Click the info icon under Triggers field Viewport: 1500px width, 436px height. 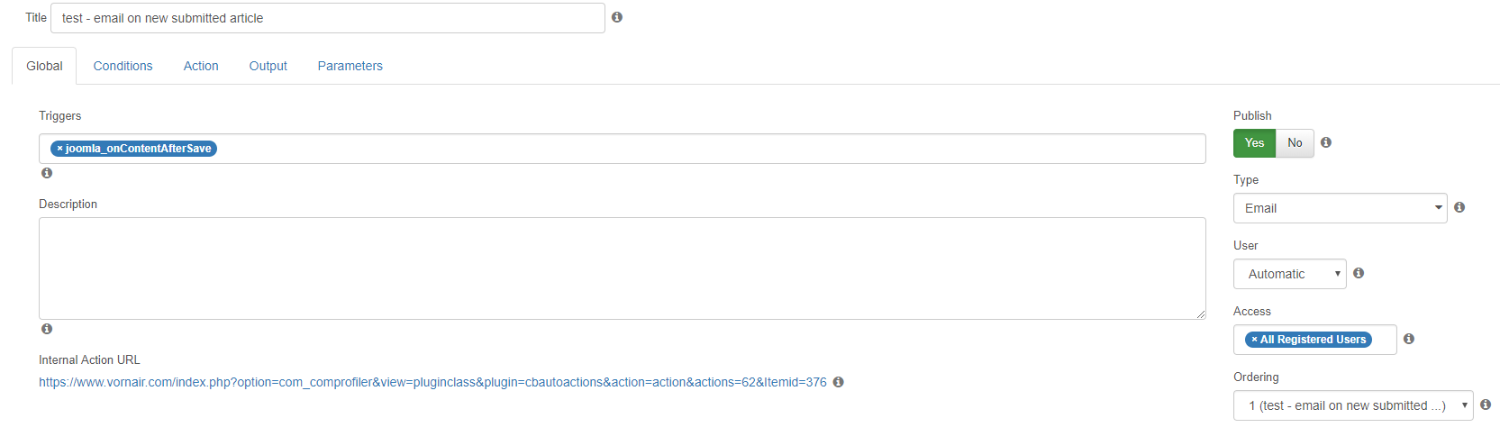(46, 173)
